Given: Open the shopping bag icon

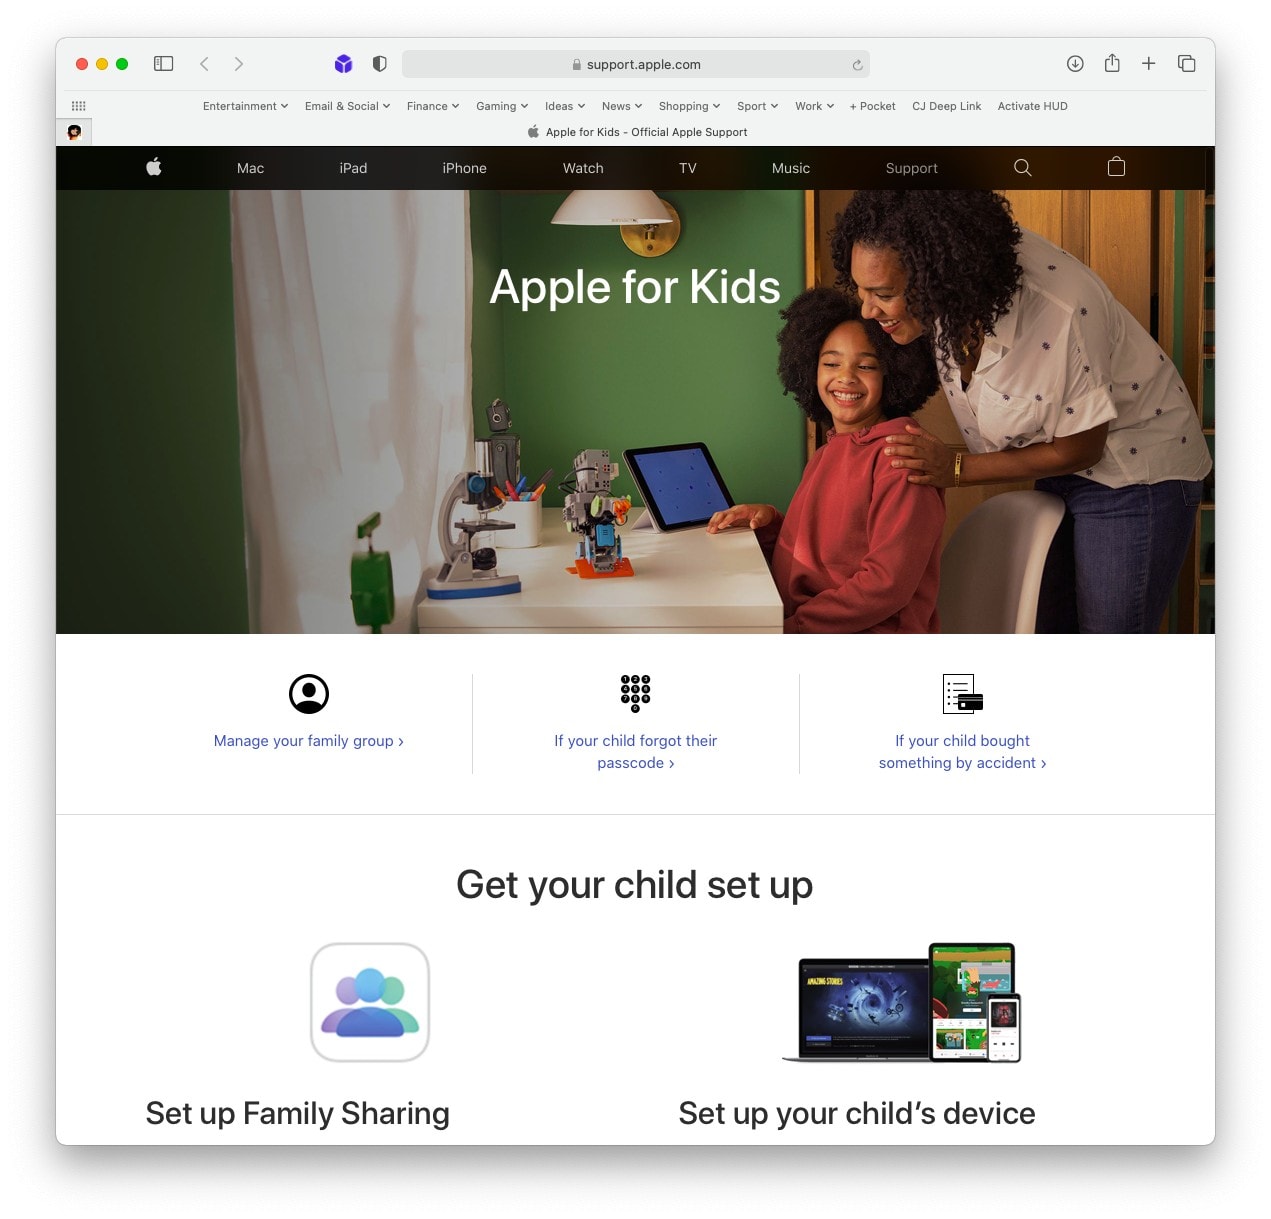Looking at the screenshot, I should (1116, 167).
